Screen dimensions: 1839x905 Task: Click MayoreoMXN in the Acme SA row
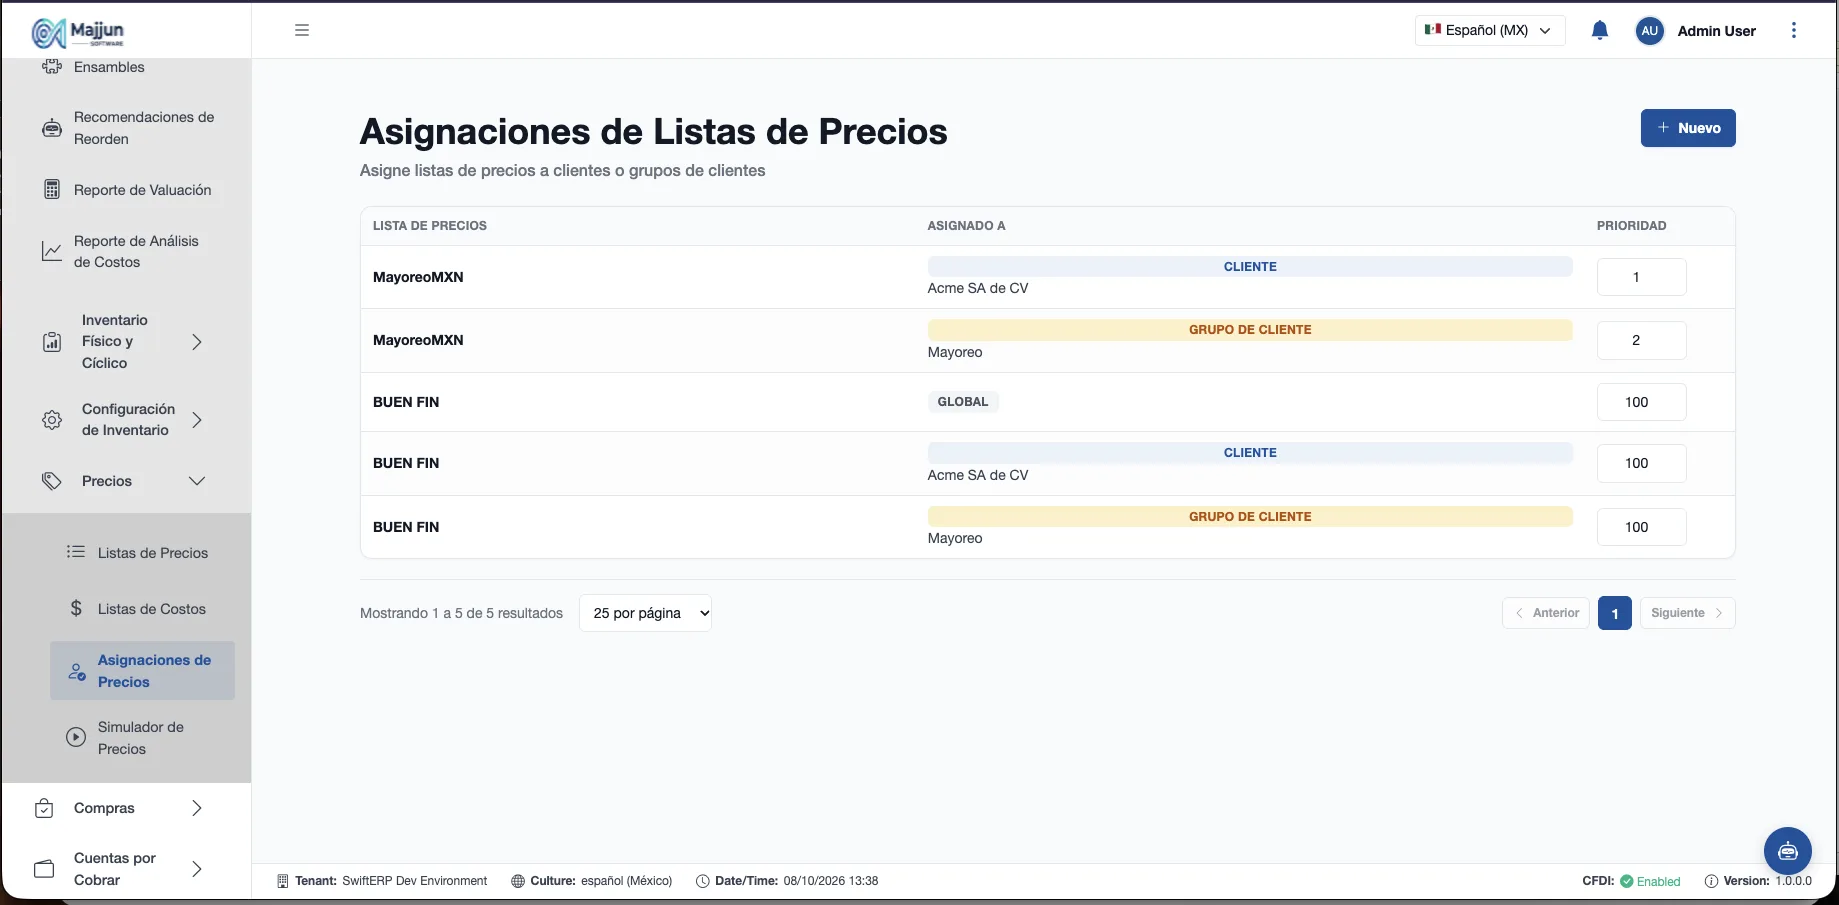click(x=418, y=277)
